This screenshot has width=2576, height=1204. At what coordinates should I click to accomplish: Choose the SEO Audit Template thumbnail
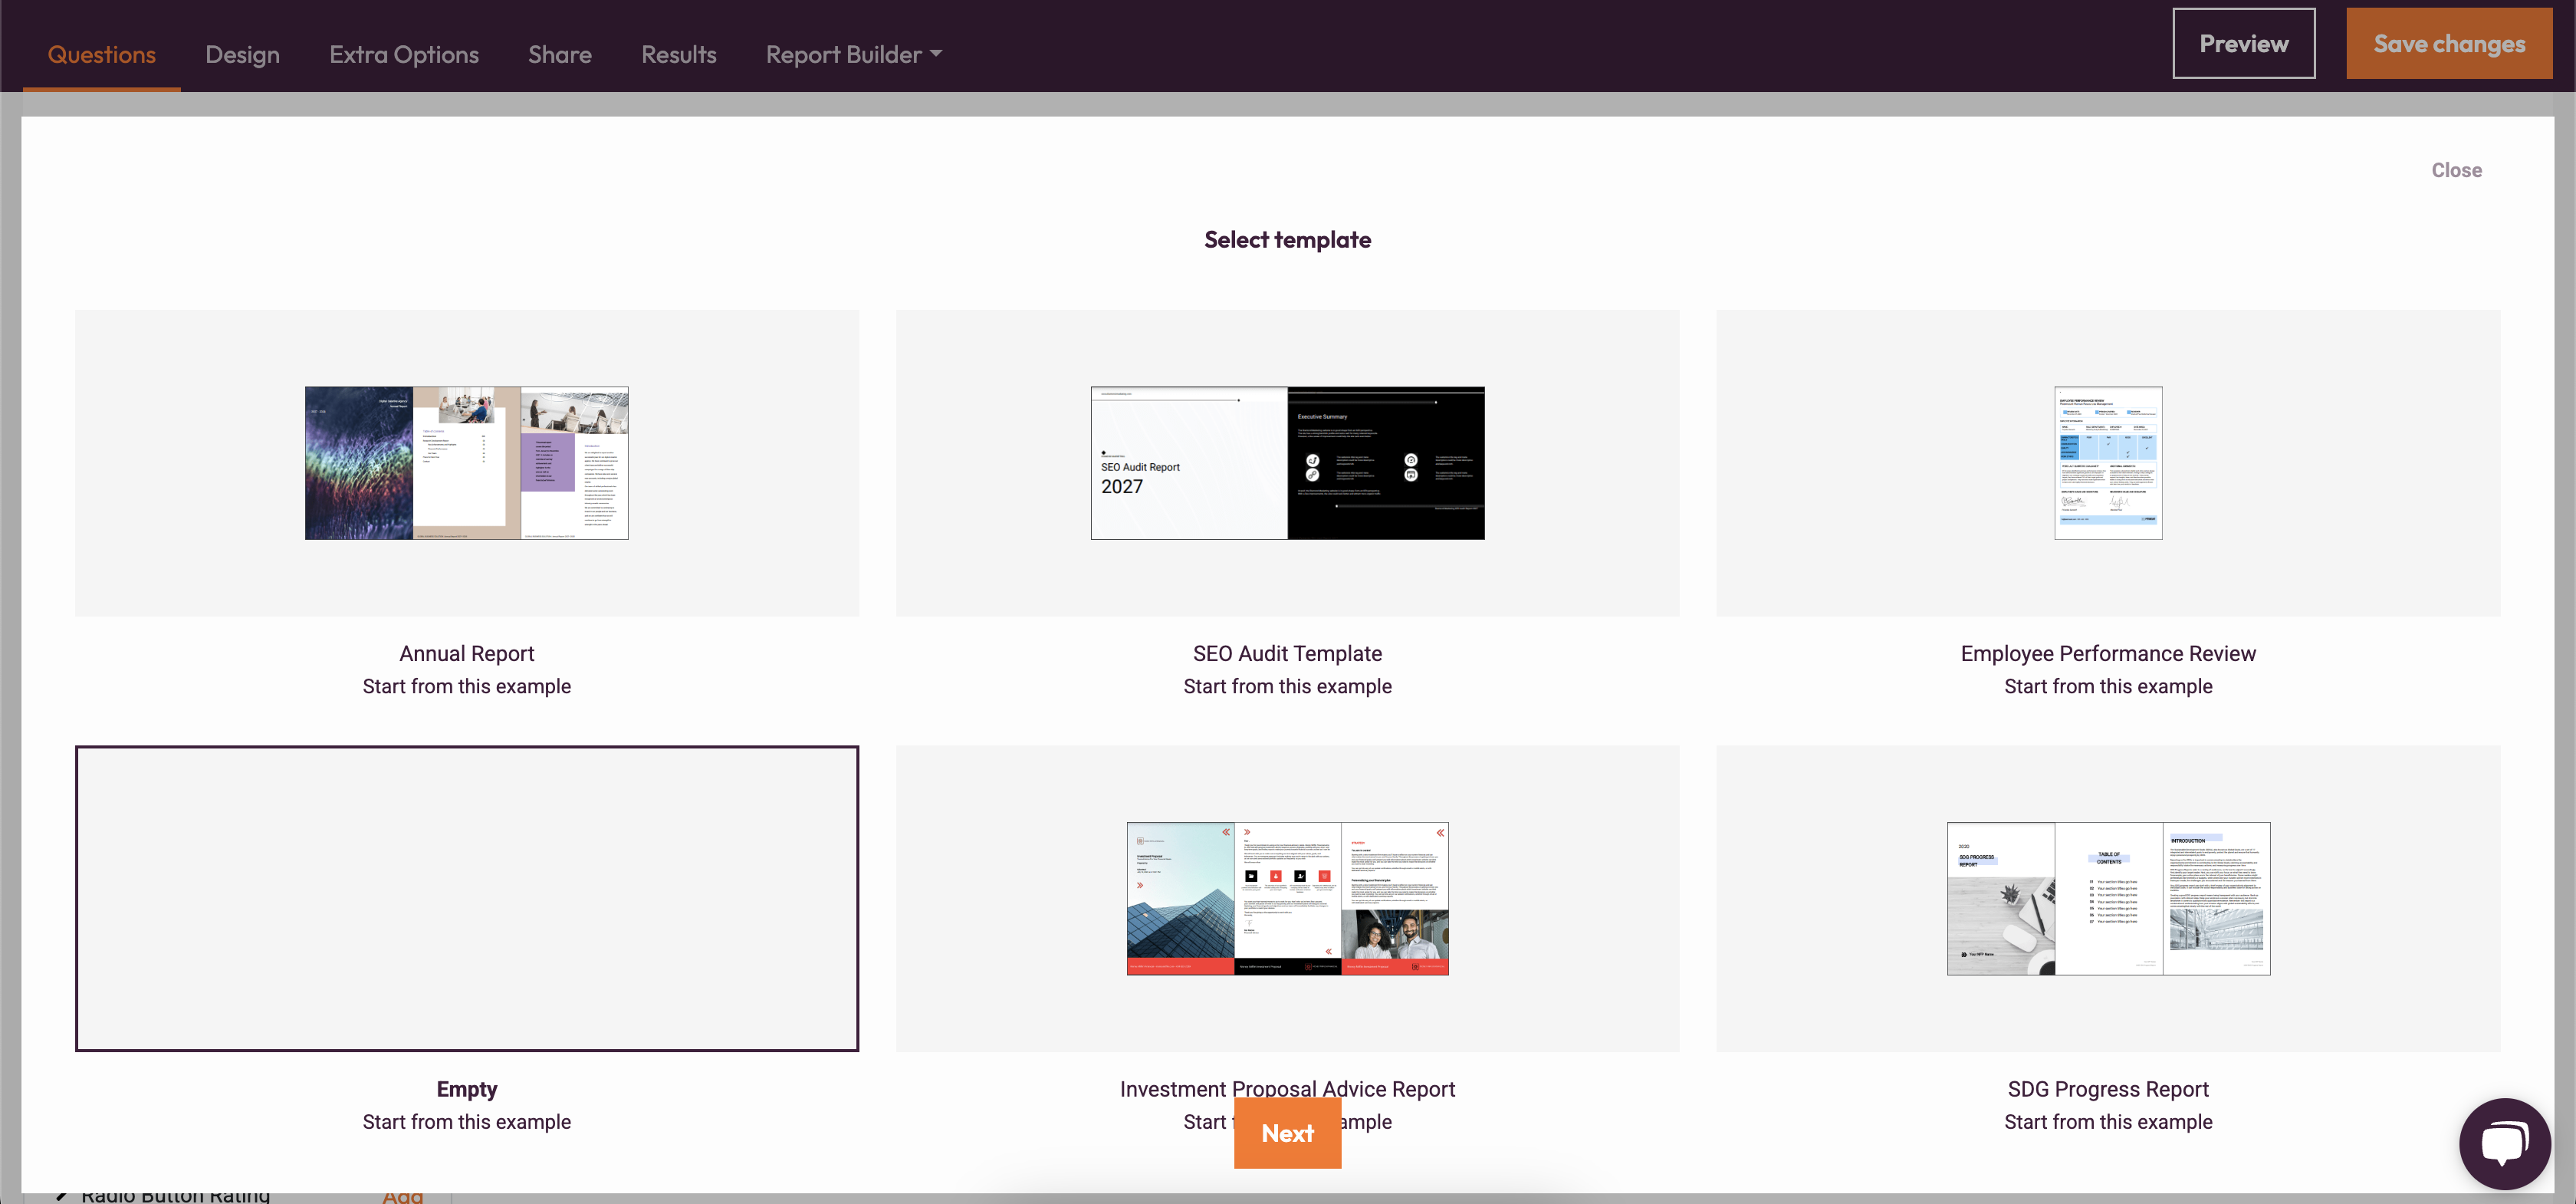point(1286,463)
